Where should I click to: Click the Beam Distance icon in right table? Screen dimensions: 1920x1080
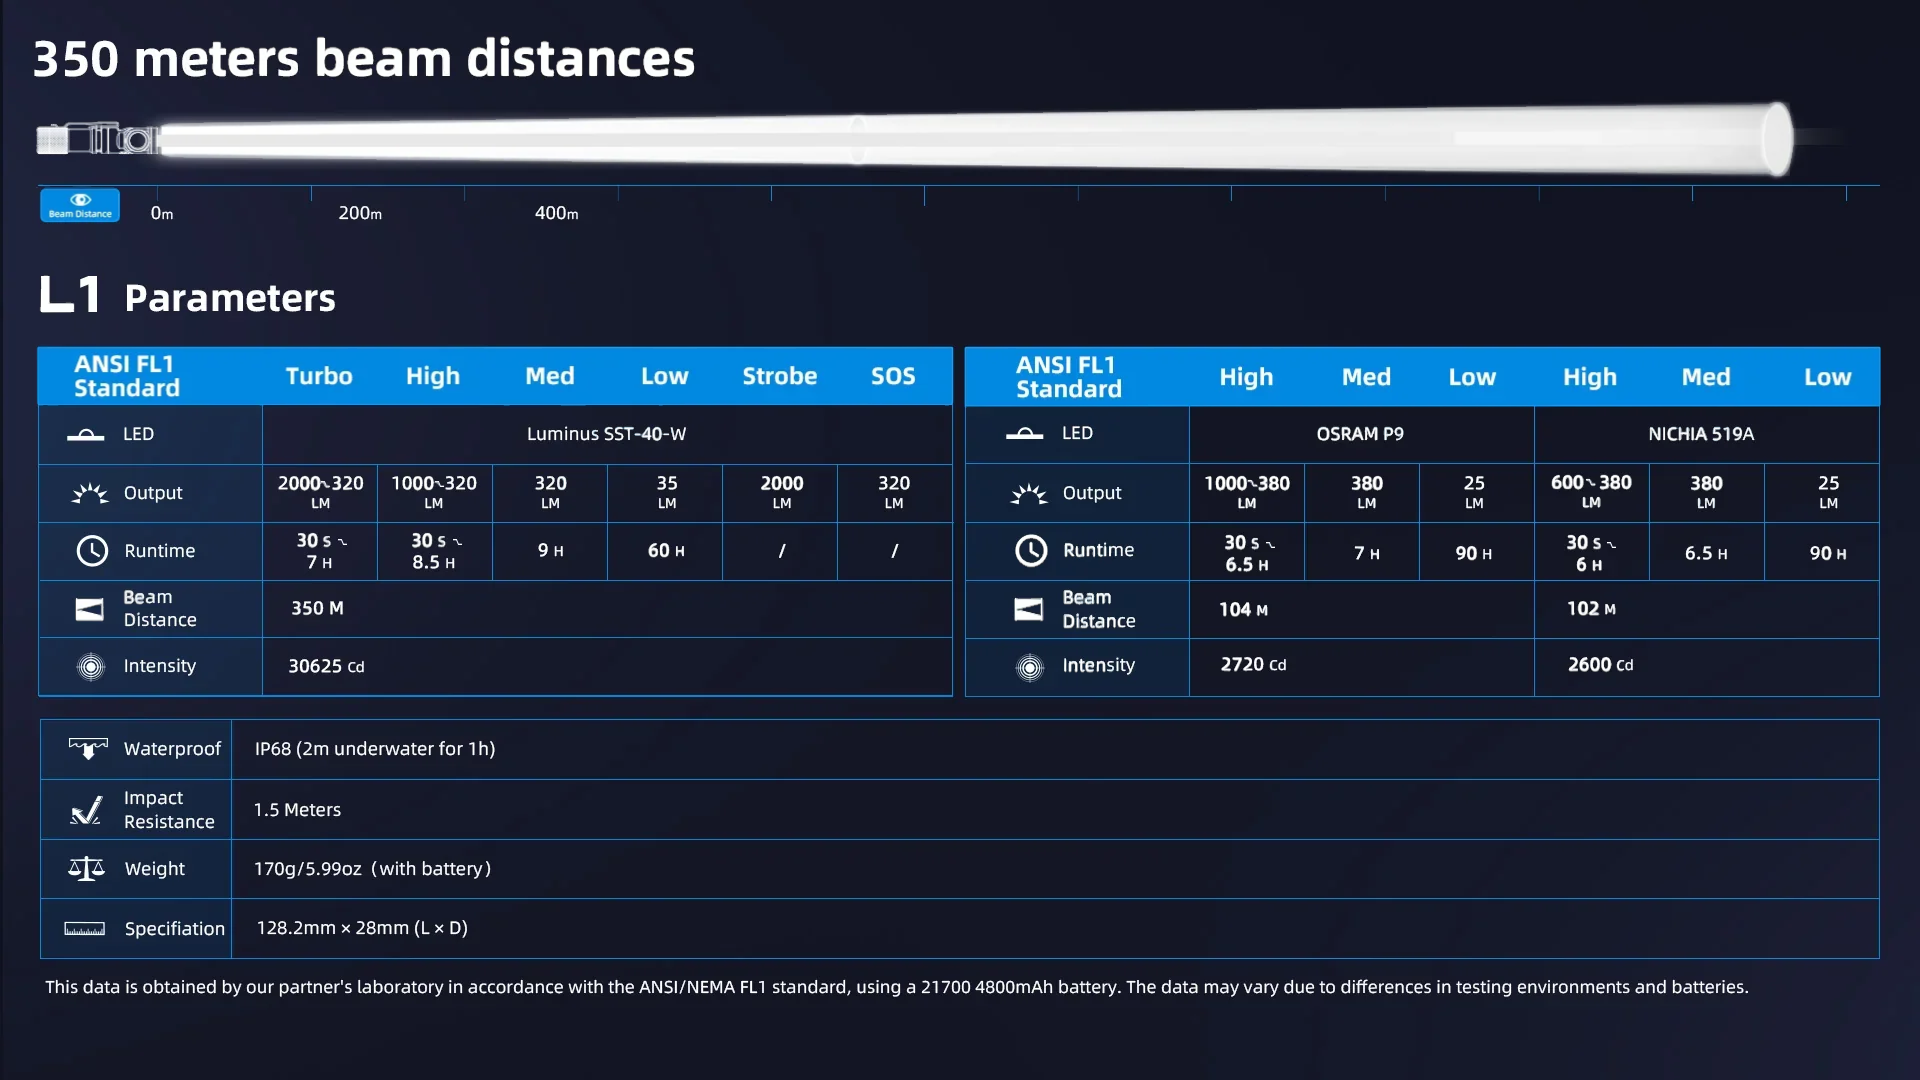click(x=1028, y=609)
